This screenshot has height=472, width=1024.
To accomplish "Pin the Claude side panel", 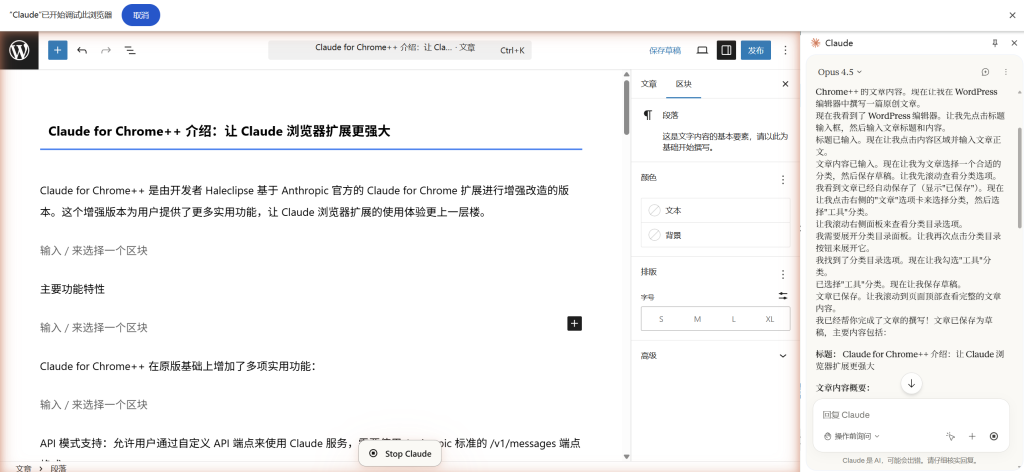I will [995, 43].
